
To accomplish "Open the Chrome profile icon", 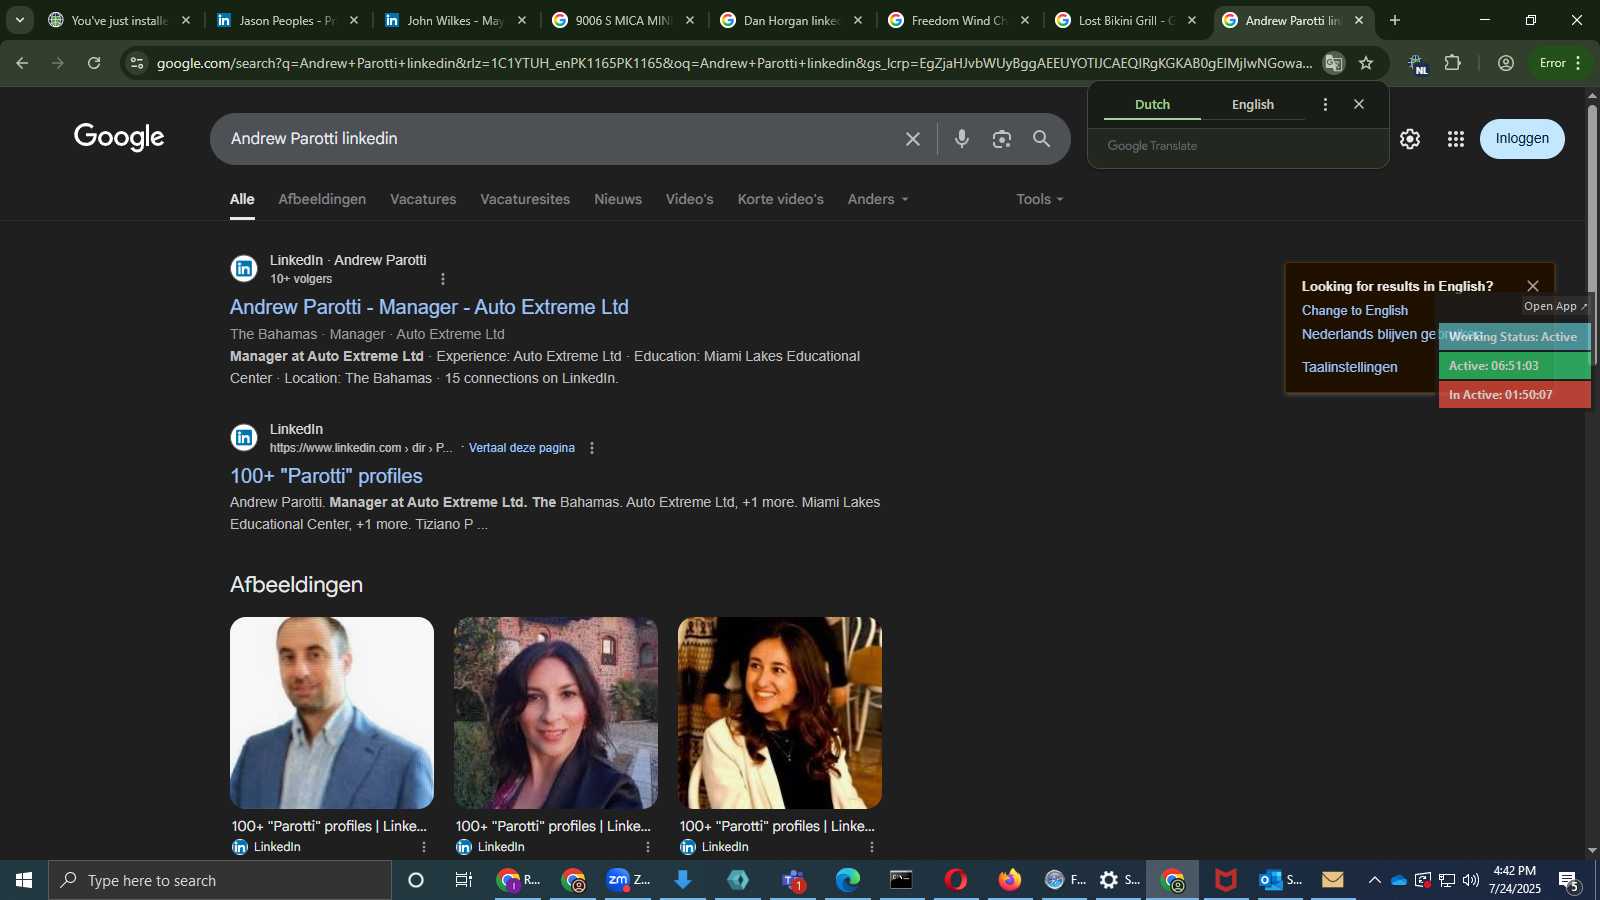I will click(1506, 63).
